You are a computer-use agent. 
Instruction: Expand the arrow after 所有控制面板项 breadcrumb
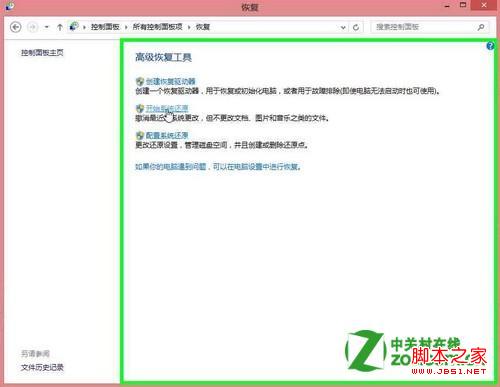[189, 27]
